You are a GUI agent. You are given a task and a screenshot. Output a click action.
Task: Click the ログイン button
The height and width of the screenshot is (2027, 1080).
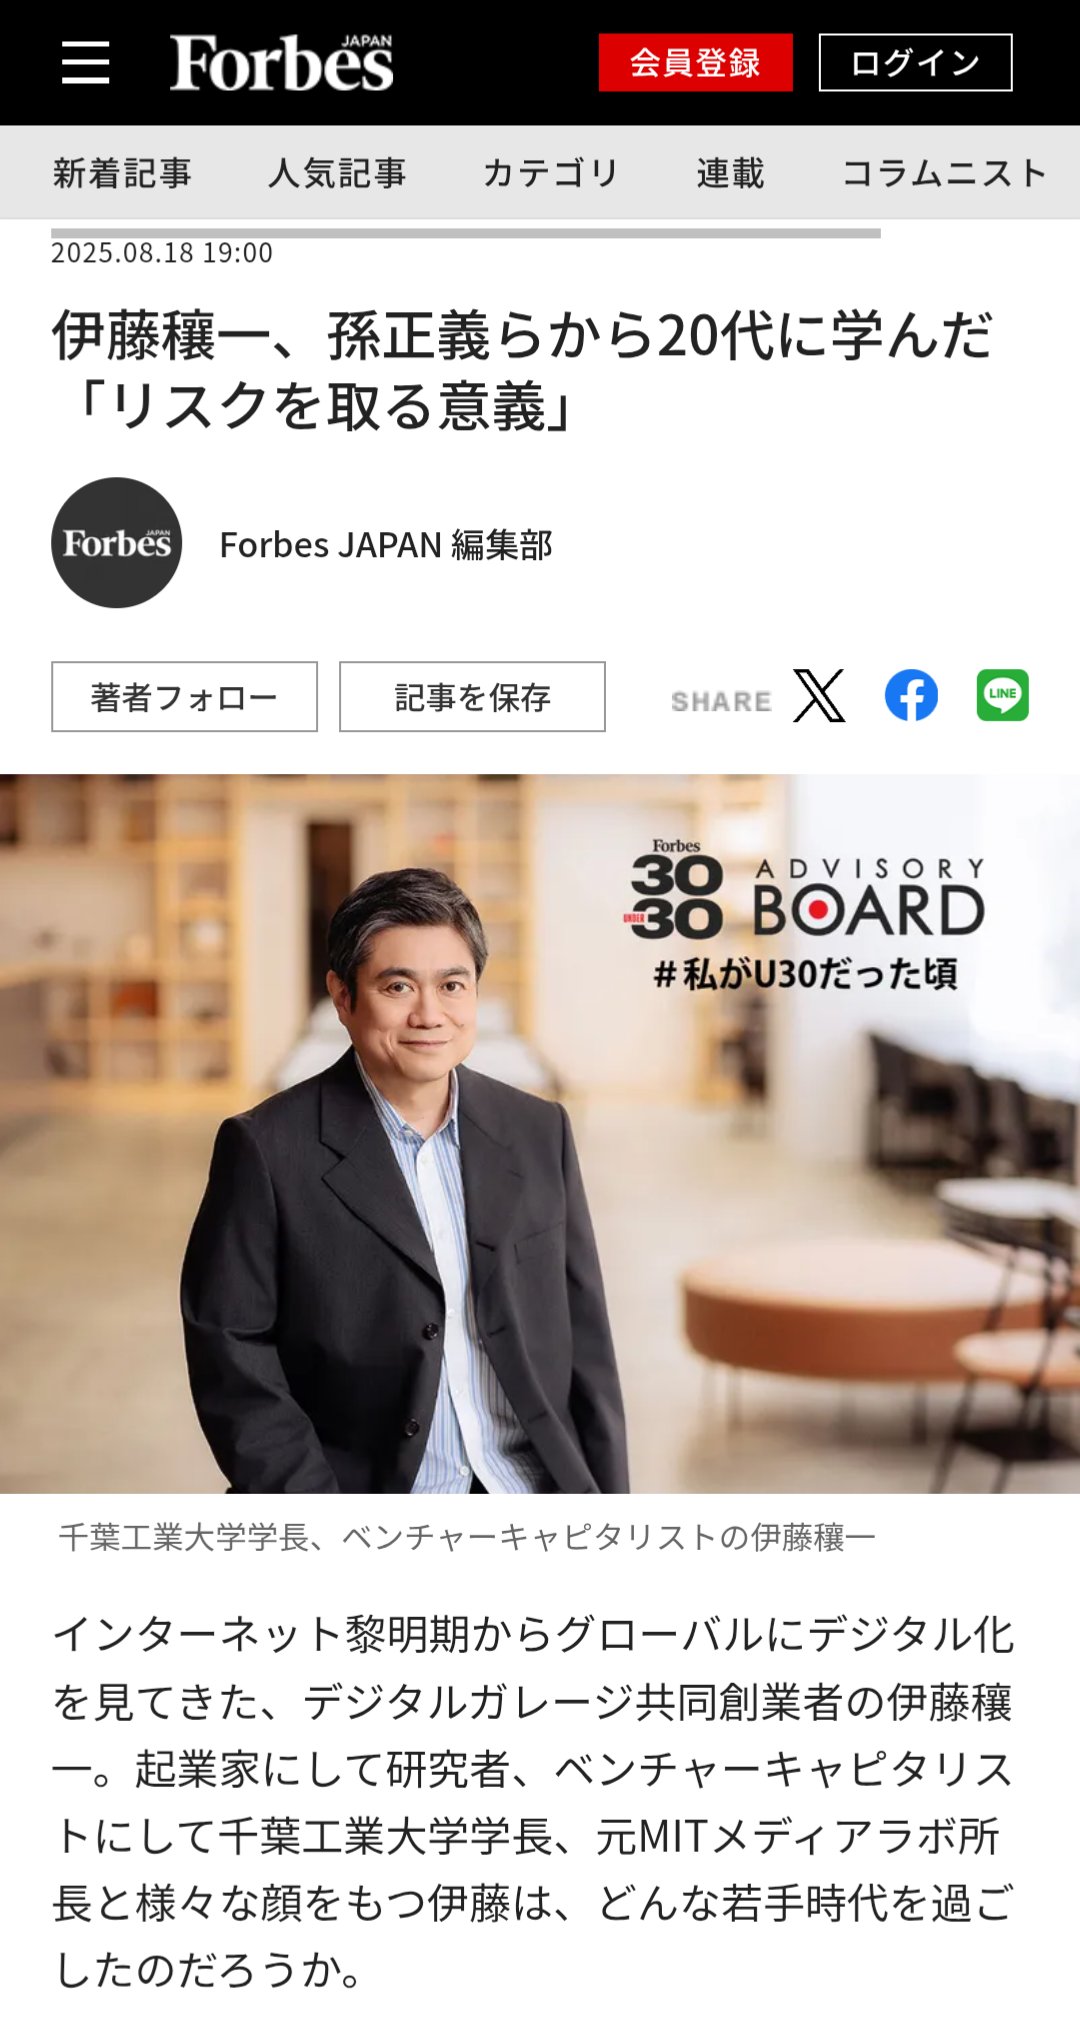(x=916, y=62)
